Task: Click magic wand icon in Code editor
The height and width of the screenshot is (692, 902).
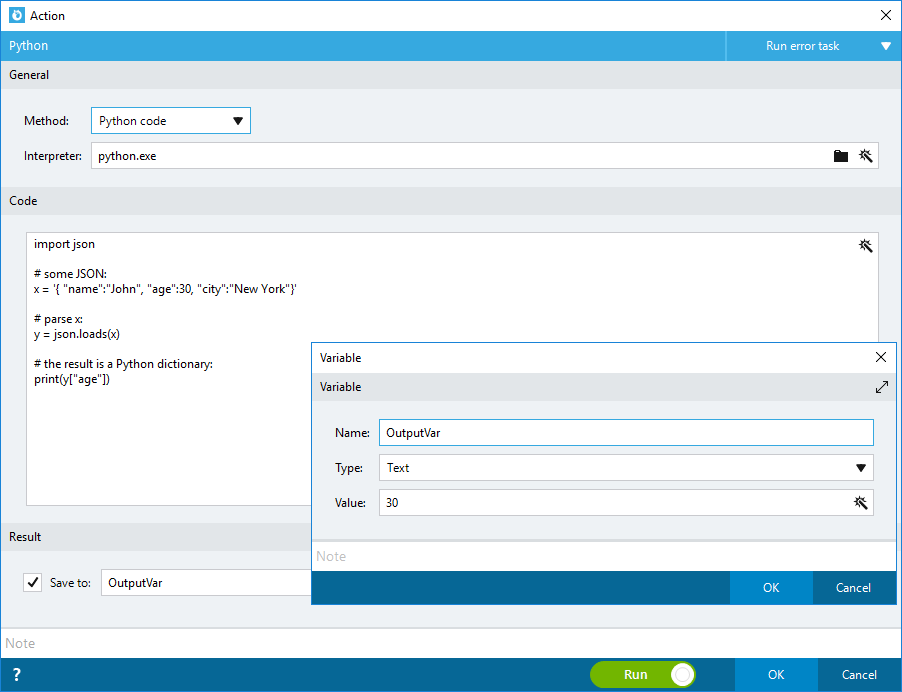Action: [x=865, y=246]
